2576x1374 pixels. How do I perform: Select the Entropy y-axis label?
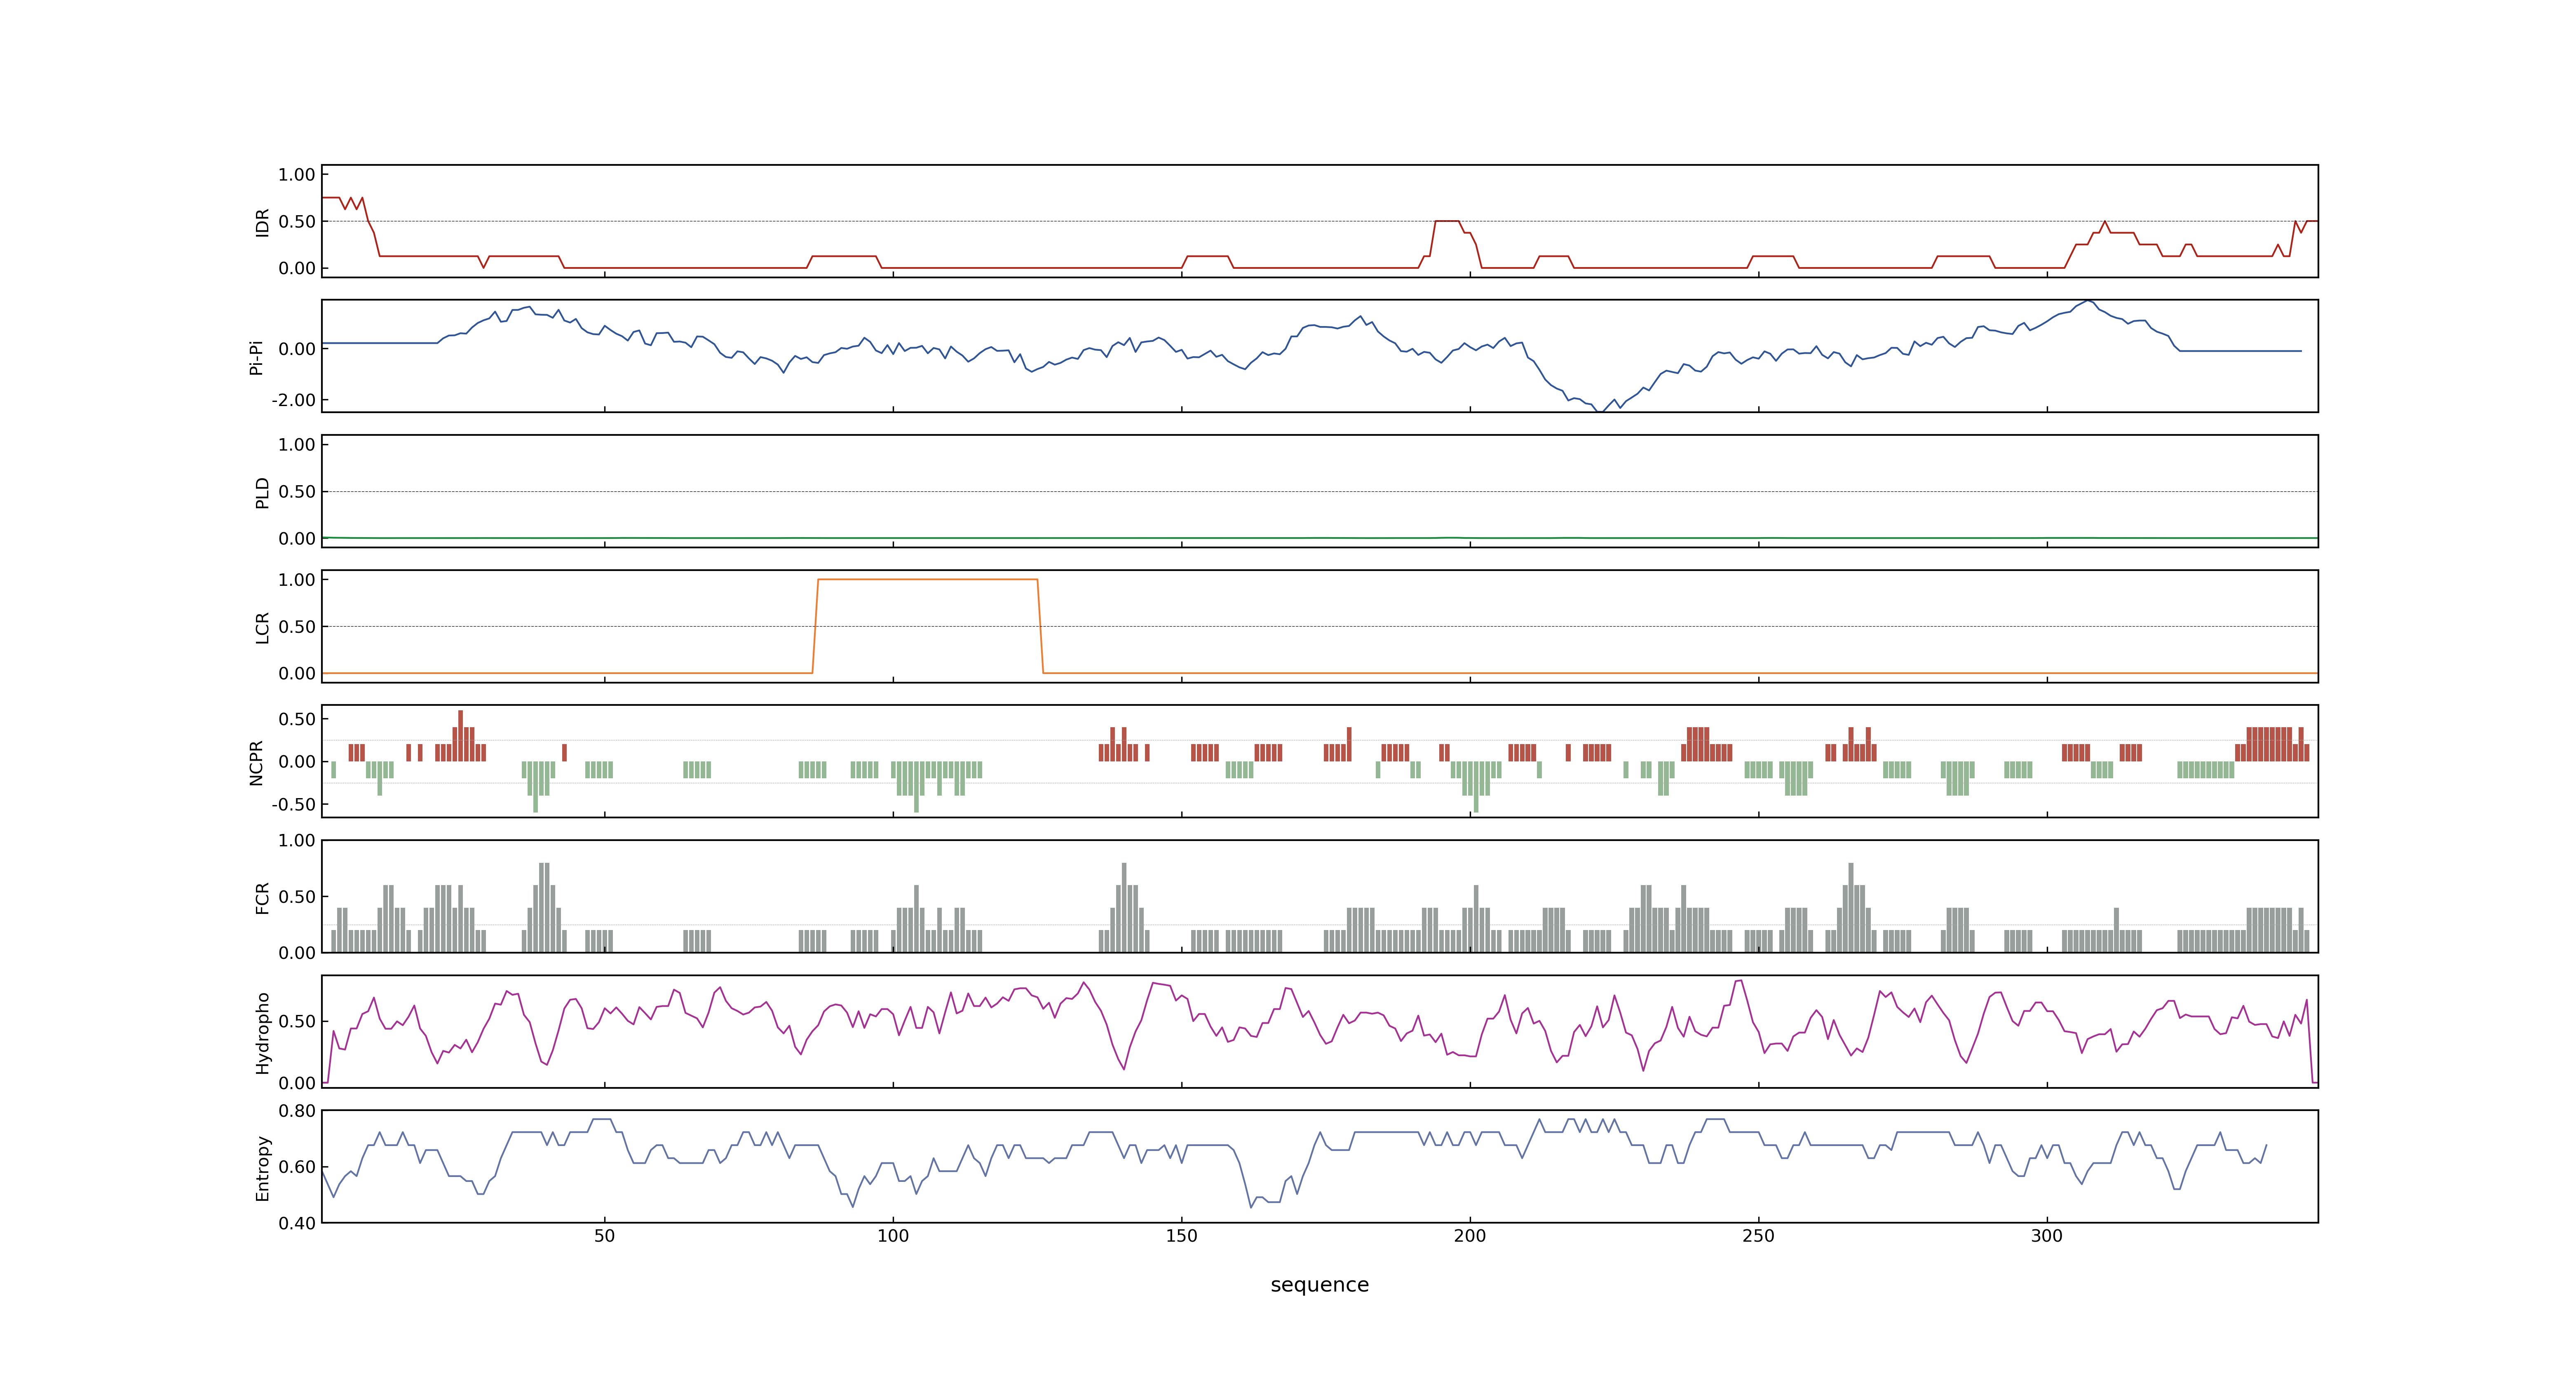click(263, 1167)
